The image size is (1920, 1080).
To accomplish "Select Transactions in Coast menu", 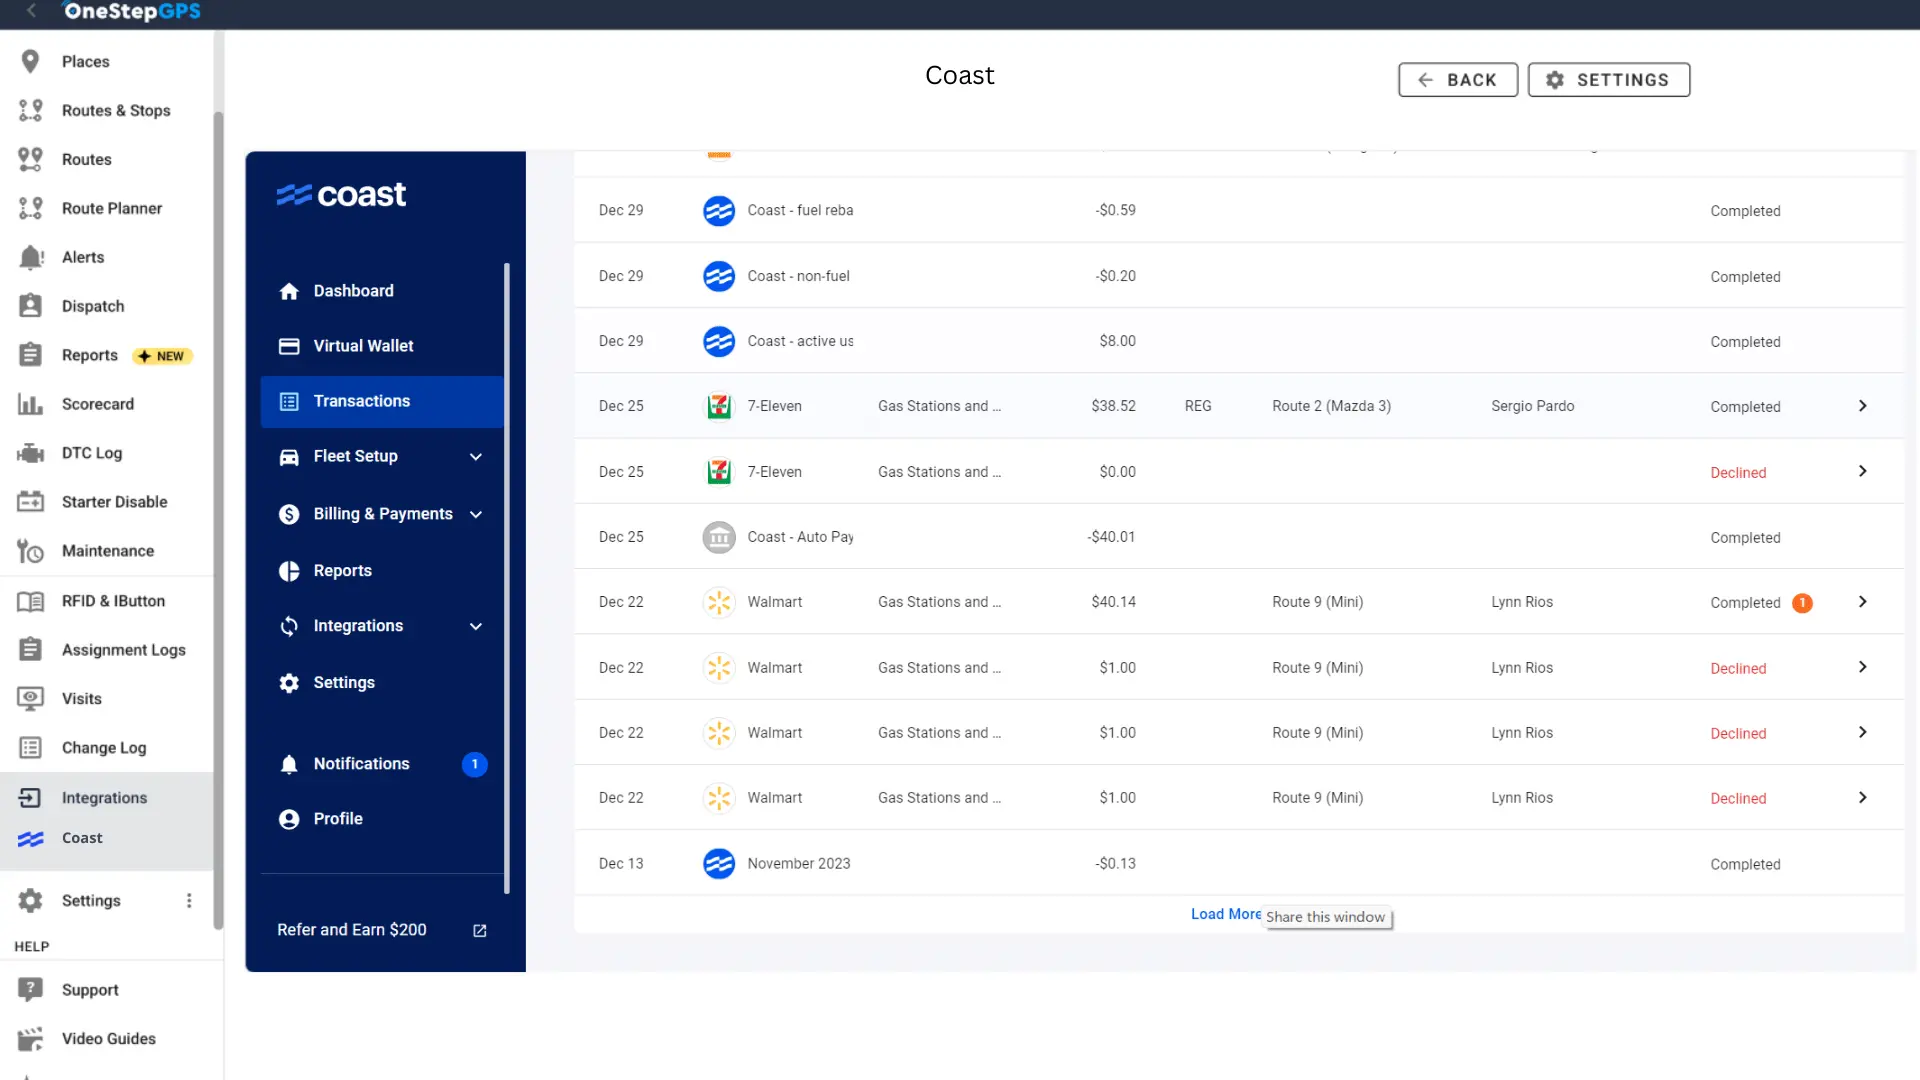I will coord(382,401).
